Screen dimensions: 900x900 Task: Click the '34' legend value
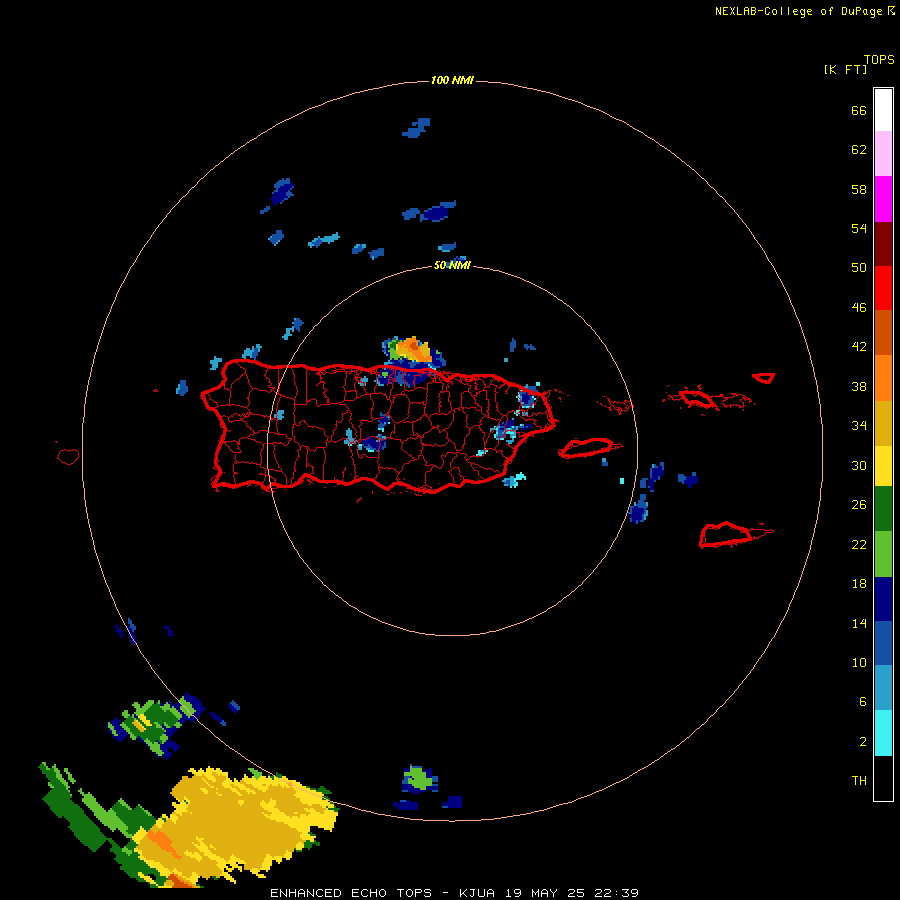tap(859, 425)
